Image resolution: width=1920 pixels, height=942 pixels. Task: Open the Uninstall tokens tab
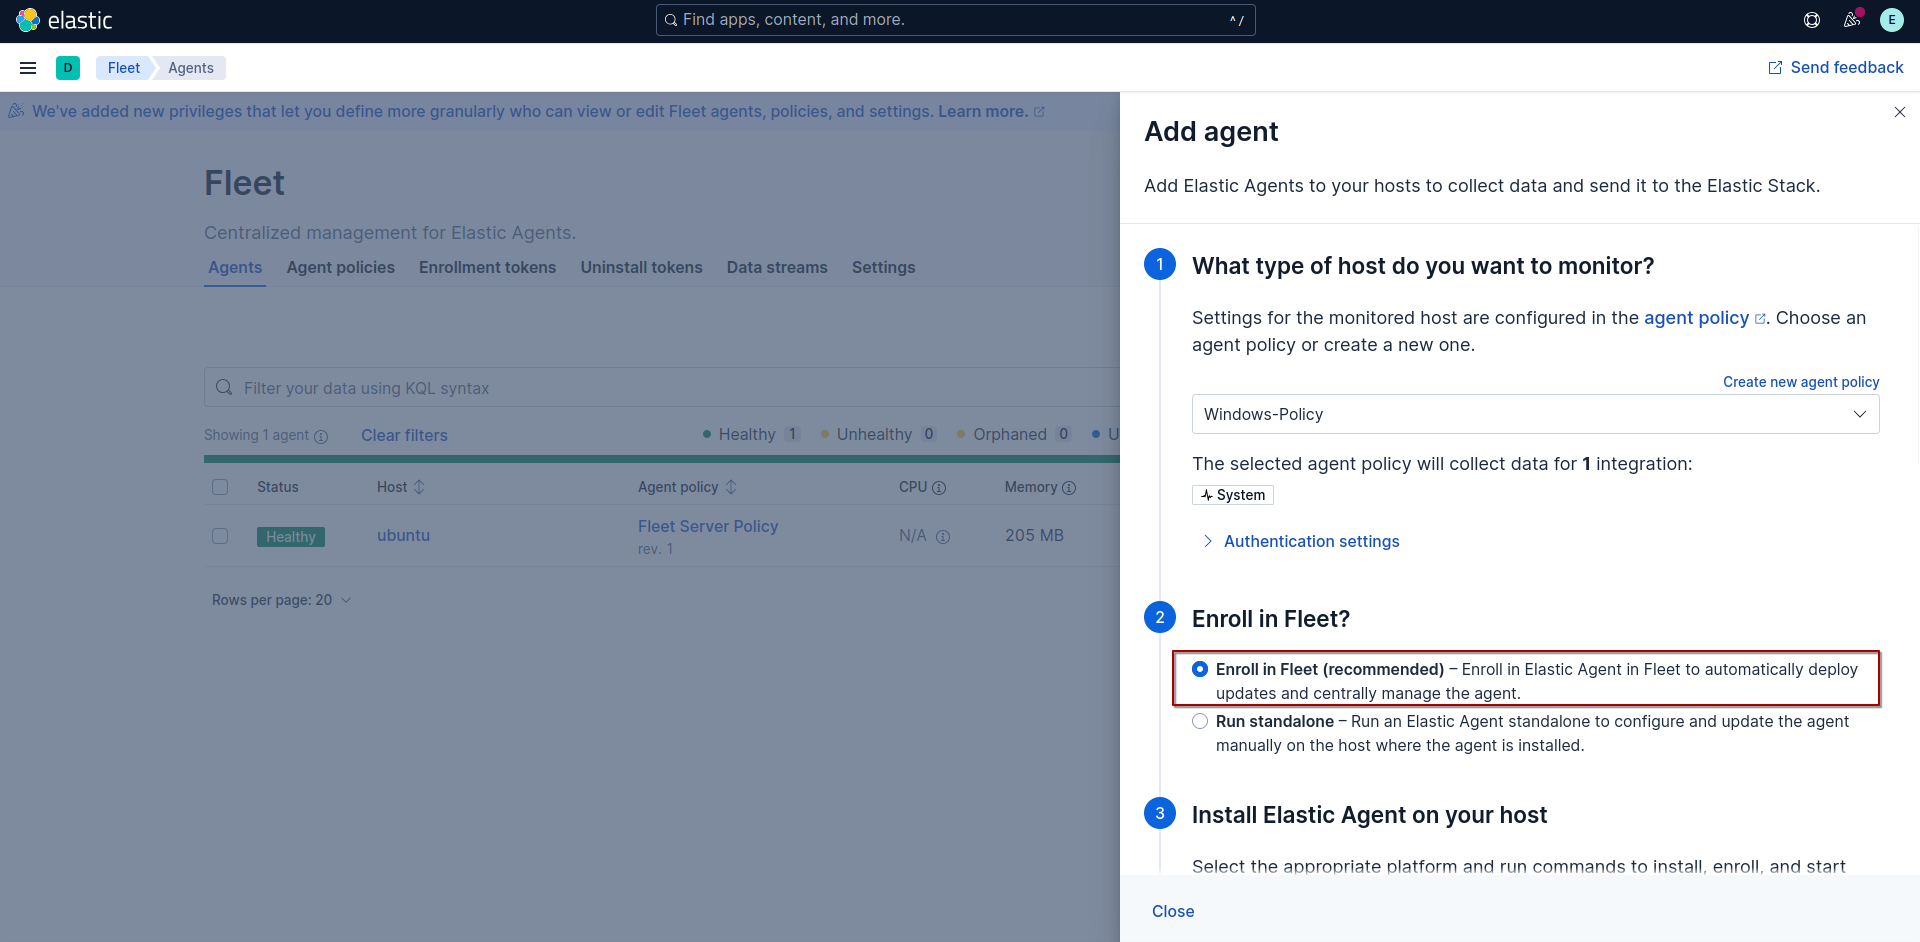coord(641,267)
